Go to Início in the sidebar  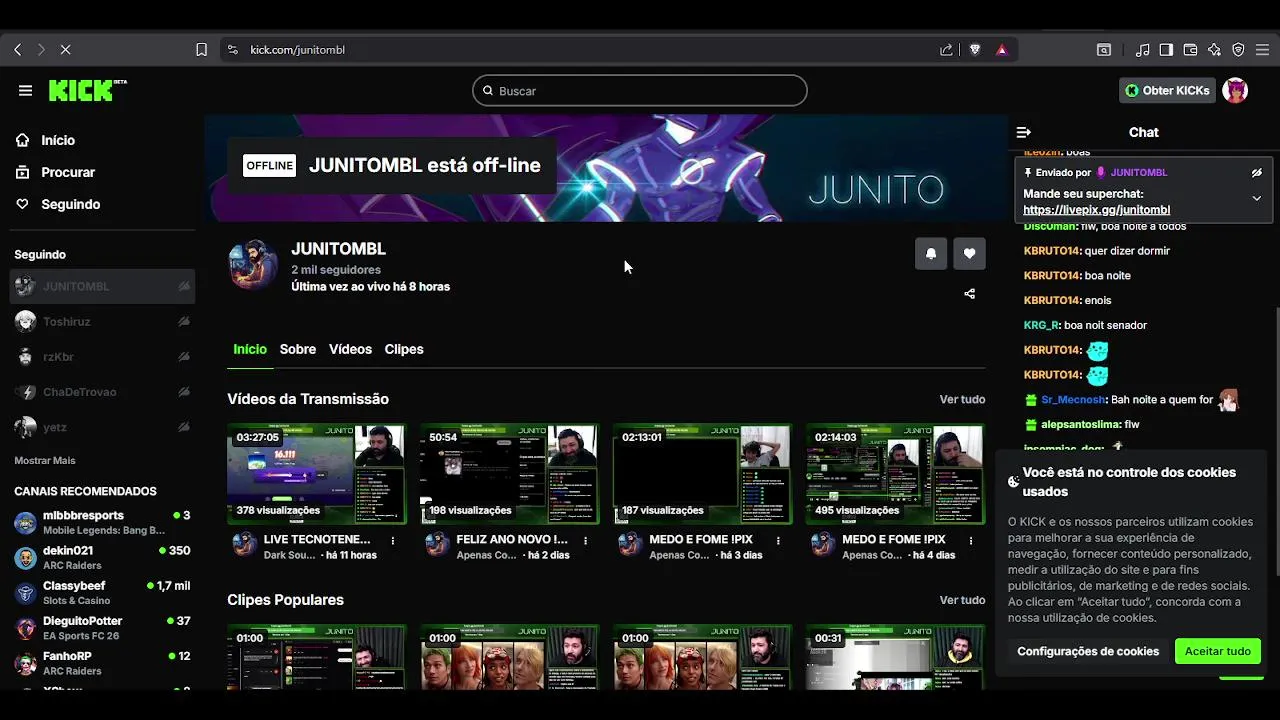coord(58,140)
